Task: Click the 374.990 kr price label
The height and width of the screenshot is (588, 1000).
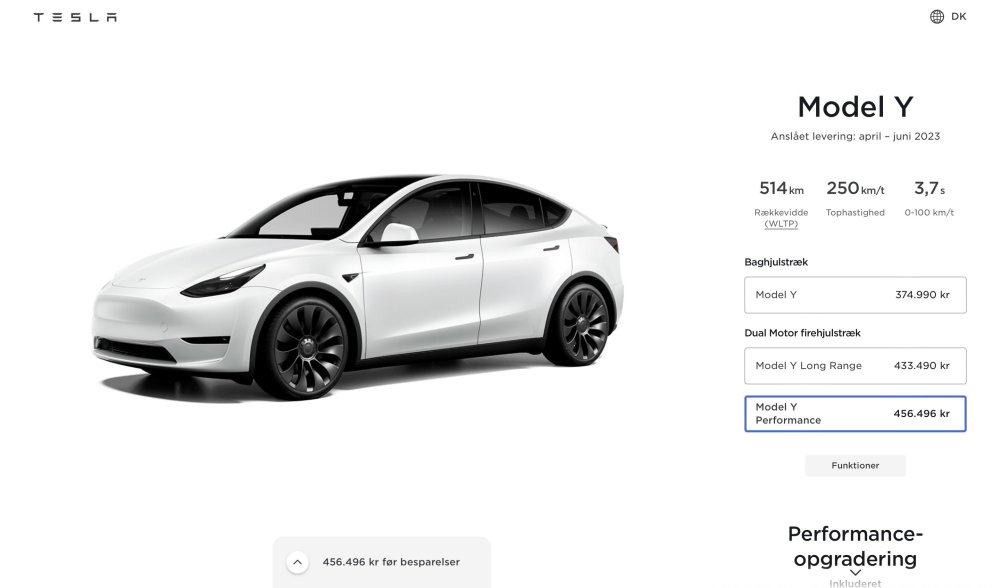Action: coord(922,295)
